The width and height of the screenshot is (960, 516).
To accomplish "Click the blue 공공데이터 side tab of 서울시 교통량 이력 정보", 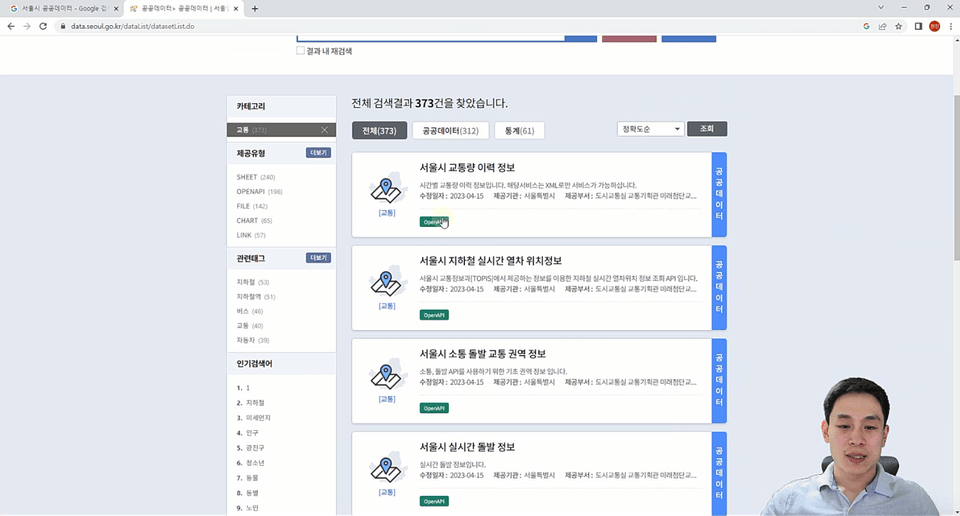I will pos(719,194).
